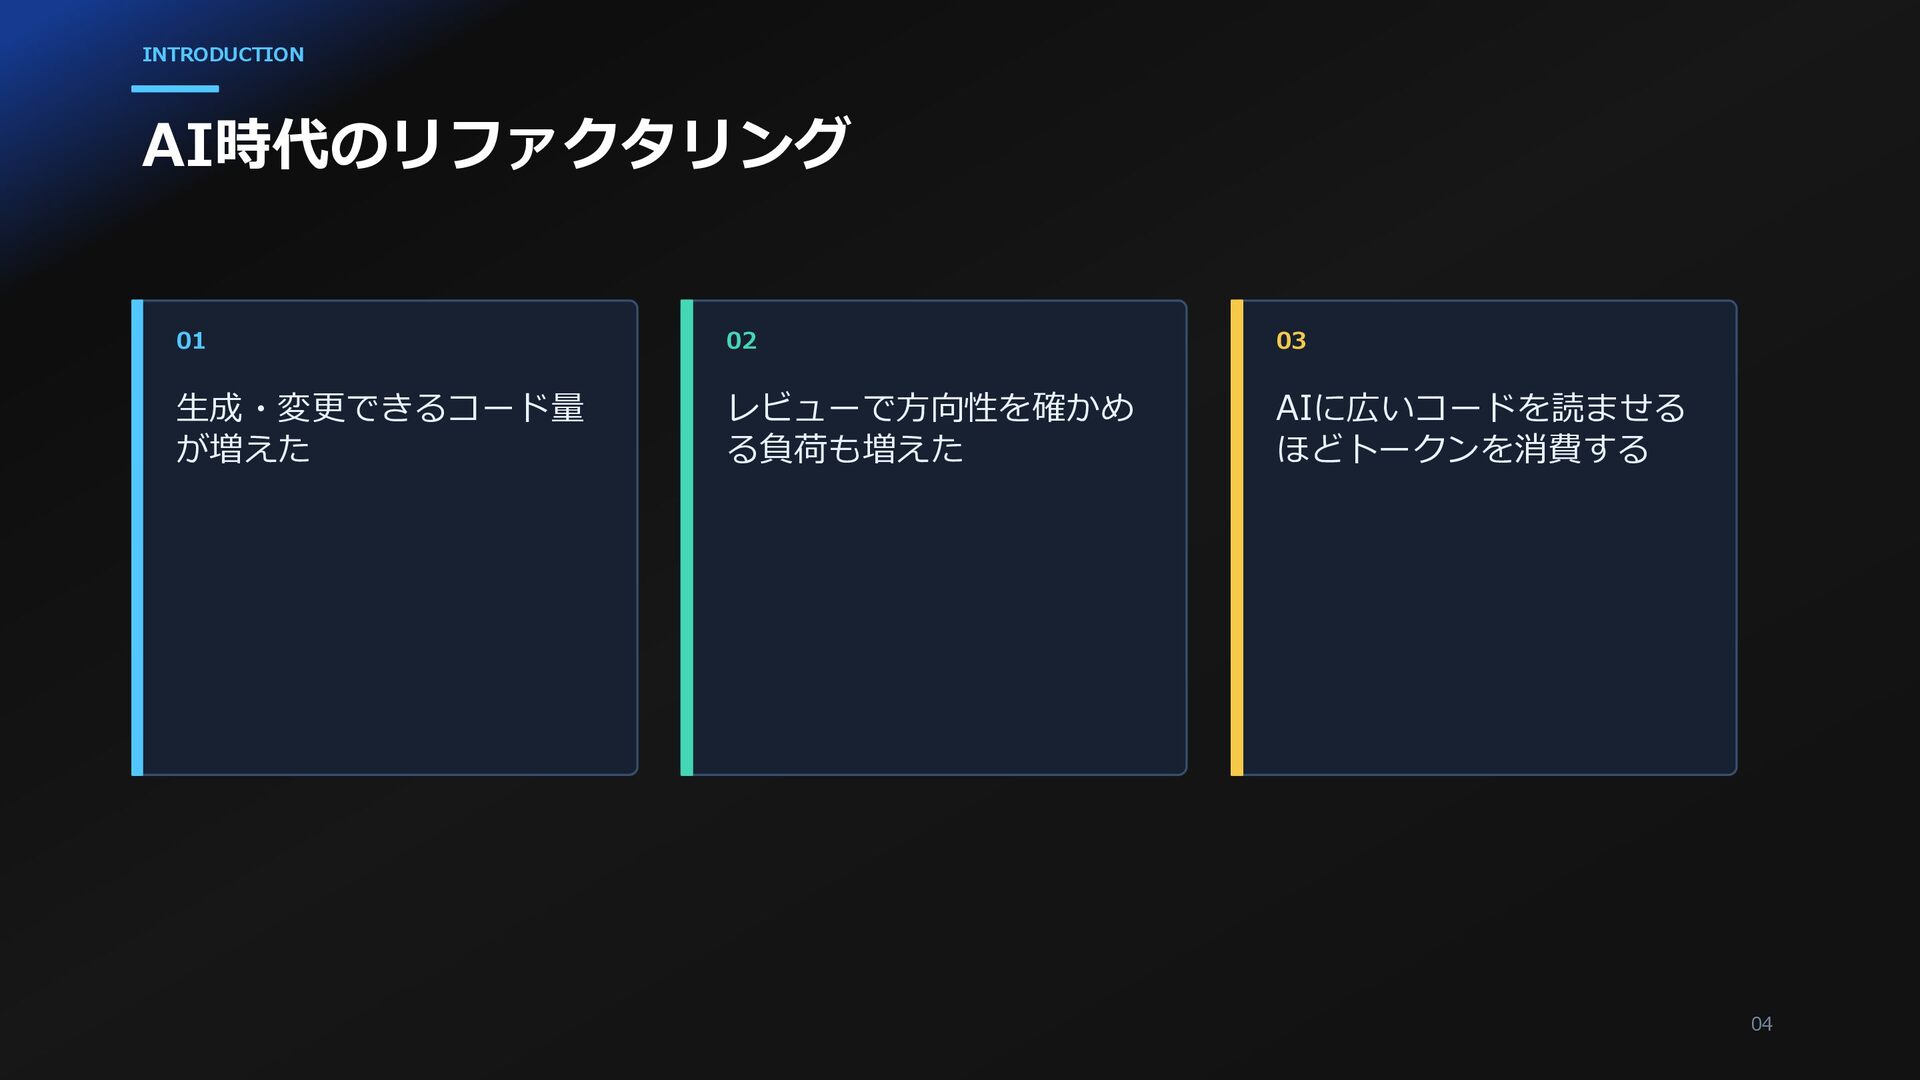Click the empty body of card 02
This screenshot has height=1080, width=1920.
pos(940,620)
